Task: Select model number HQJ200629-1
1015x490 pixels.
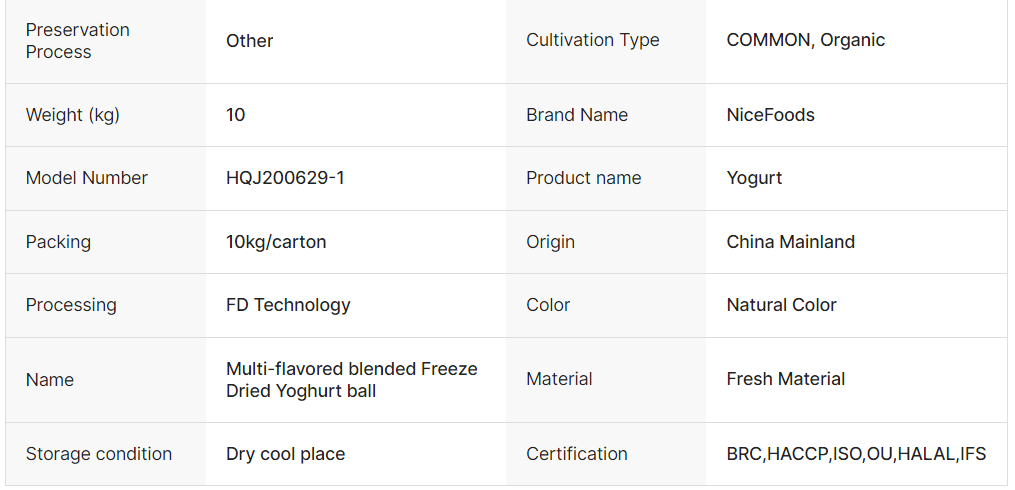Action: pos(285,178)
